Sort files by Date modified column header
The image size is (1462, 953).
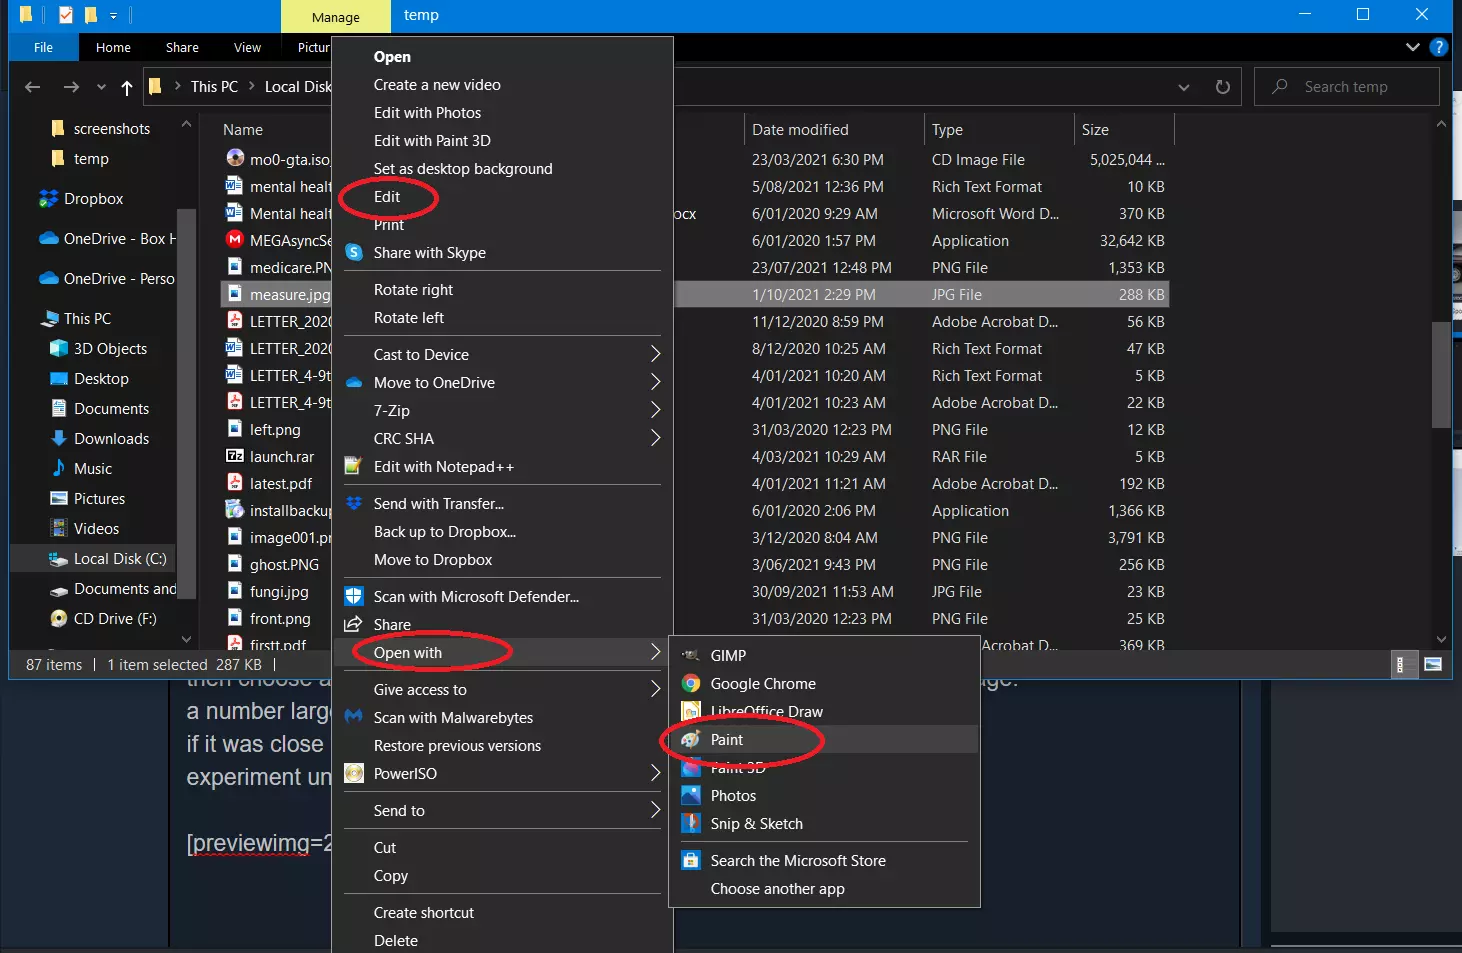click(800, 130)
